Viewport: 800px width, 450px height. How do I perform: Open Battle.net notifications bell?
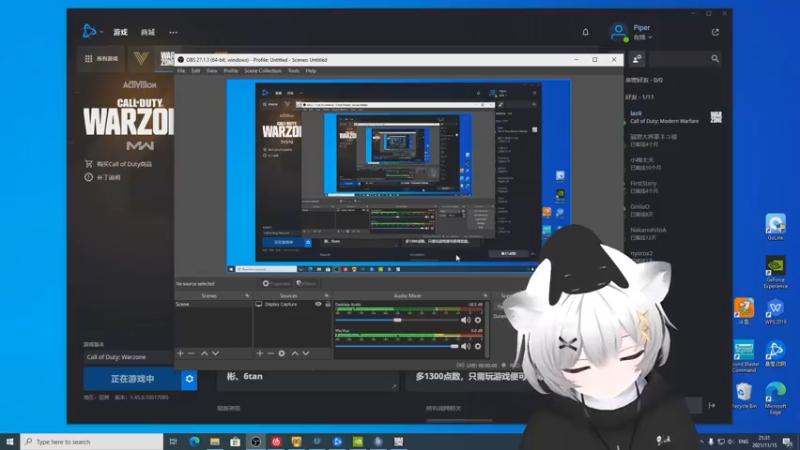point(585,32)
